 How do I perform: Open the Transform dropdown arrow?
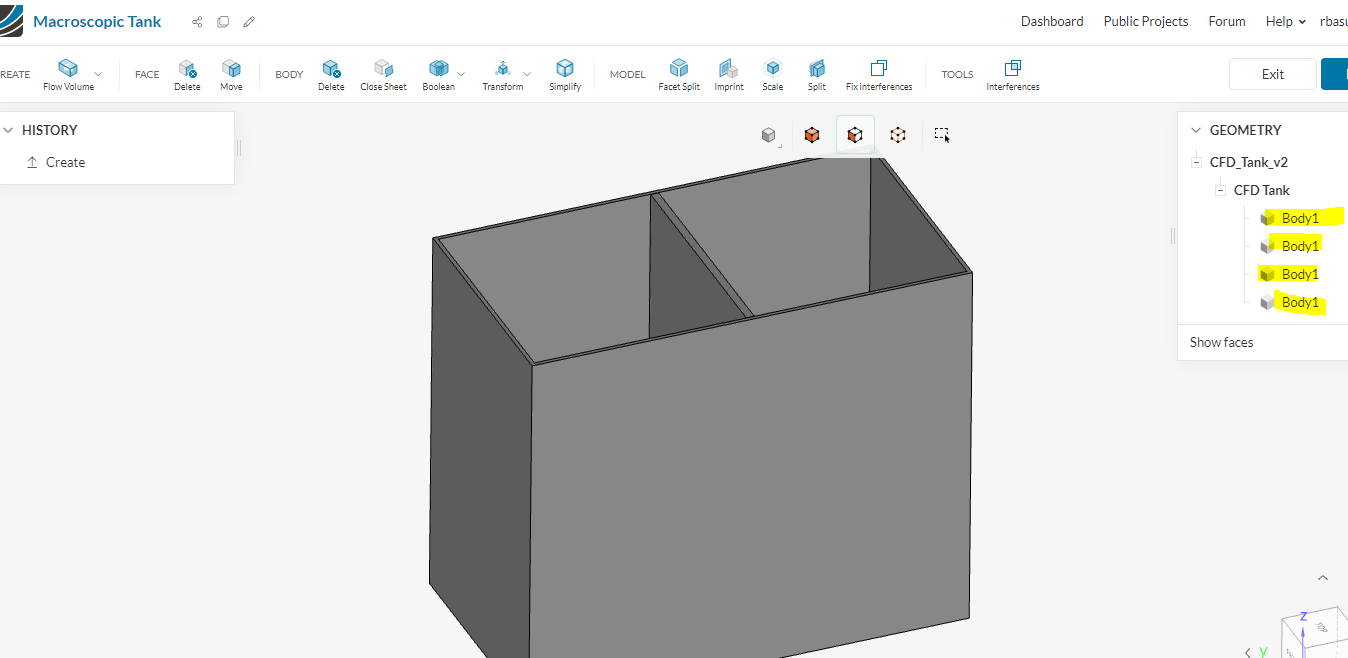(x=527, y=73)
